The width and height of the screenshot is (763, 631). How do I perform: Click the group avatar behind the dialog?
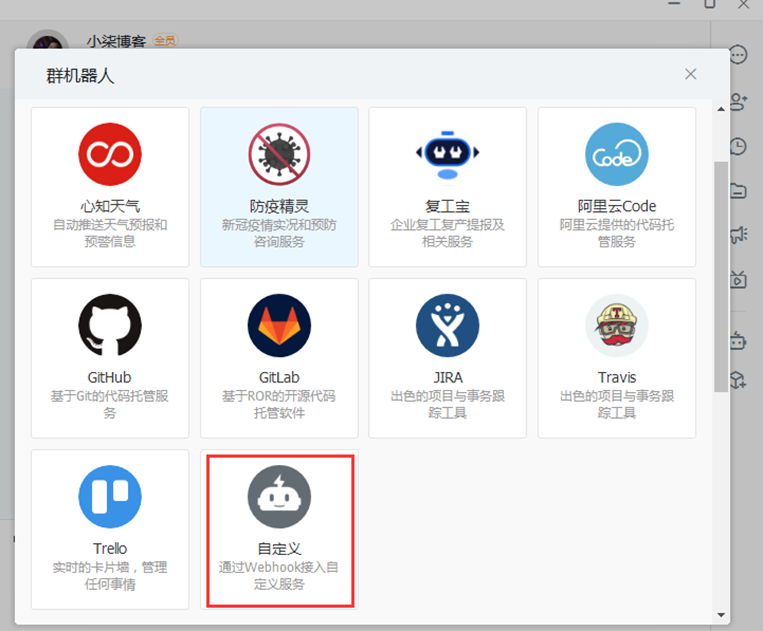click(48, 40)
